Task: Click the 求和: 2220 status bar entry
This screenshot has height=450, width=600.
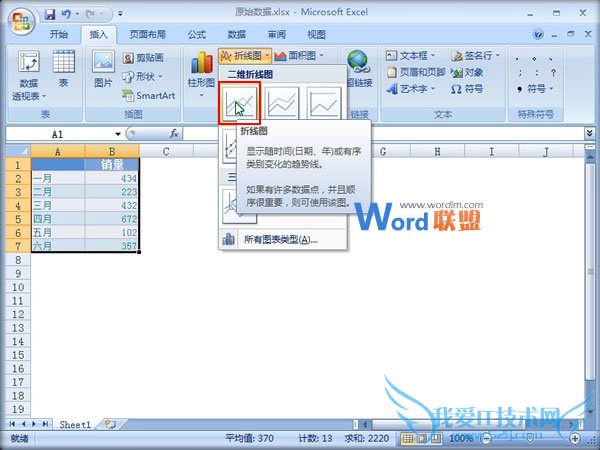Action: pyautogui.click(x=367, y=439)
